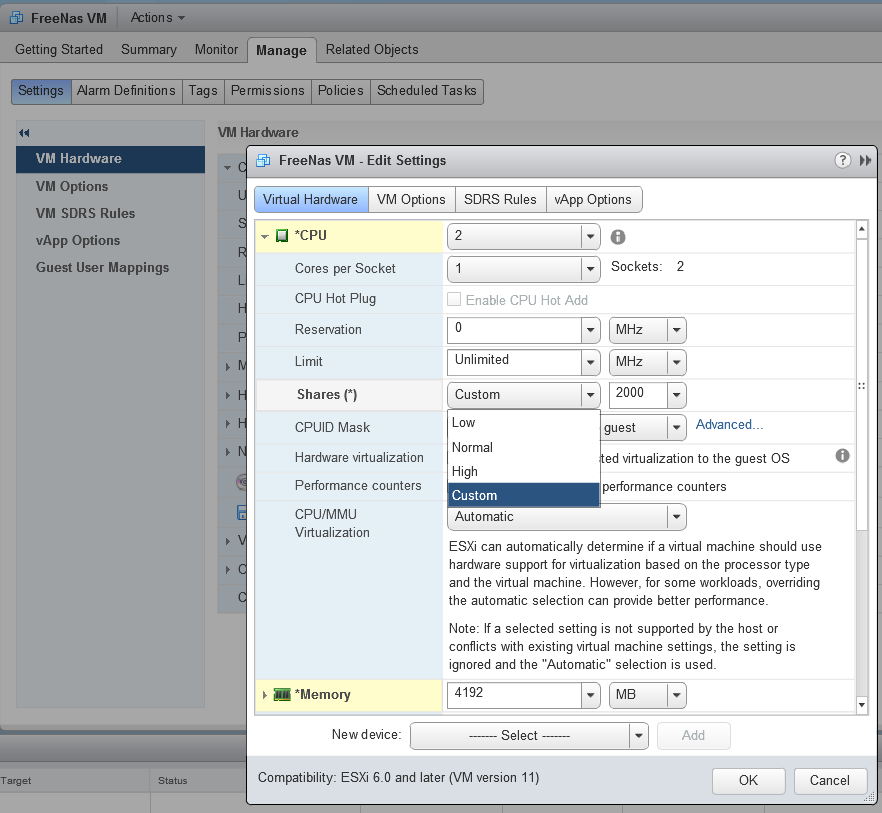The width and height of the screenshot is (882, 813).
Task: Click the VM icon in dialog title
Action: click(263, 161)
